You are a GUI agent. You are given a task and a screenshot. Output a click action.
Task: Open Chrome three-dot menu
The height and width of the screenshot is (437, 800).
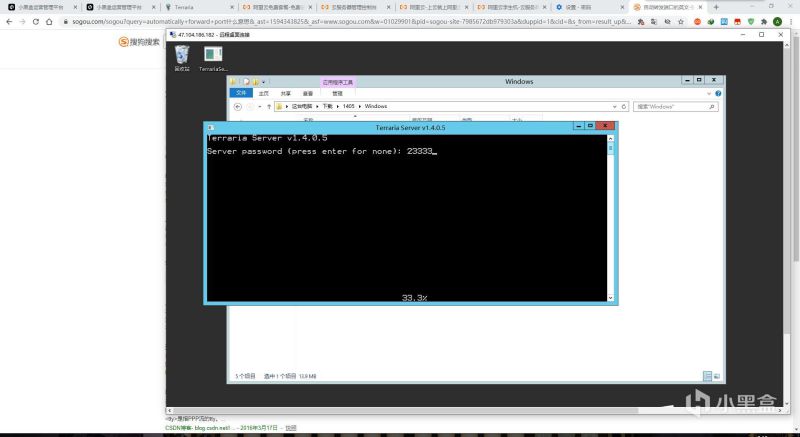[790, 22]
